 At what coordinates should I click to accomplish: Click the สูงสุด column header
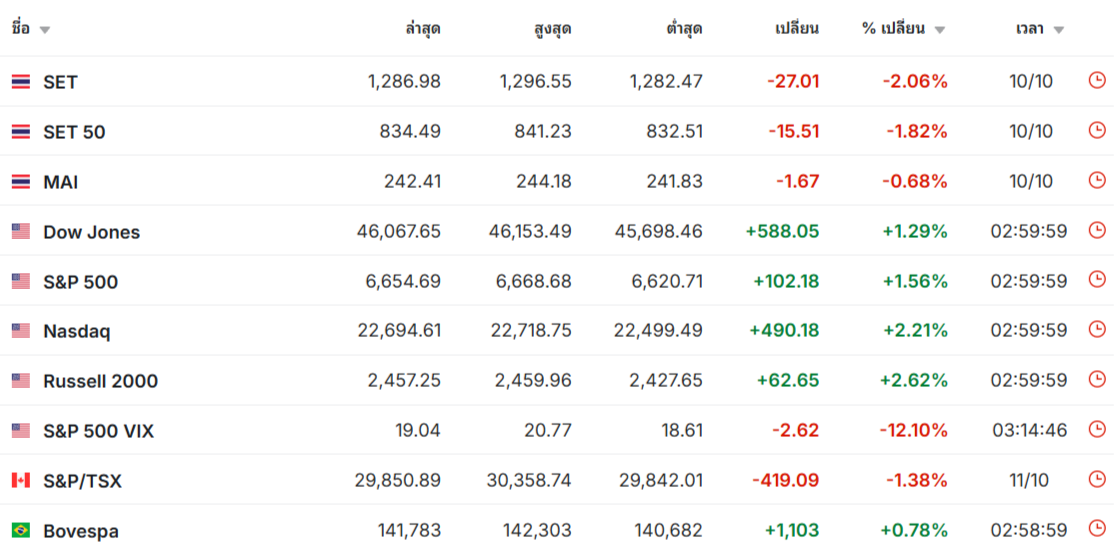(x=553, y=29)
